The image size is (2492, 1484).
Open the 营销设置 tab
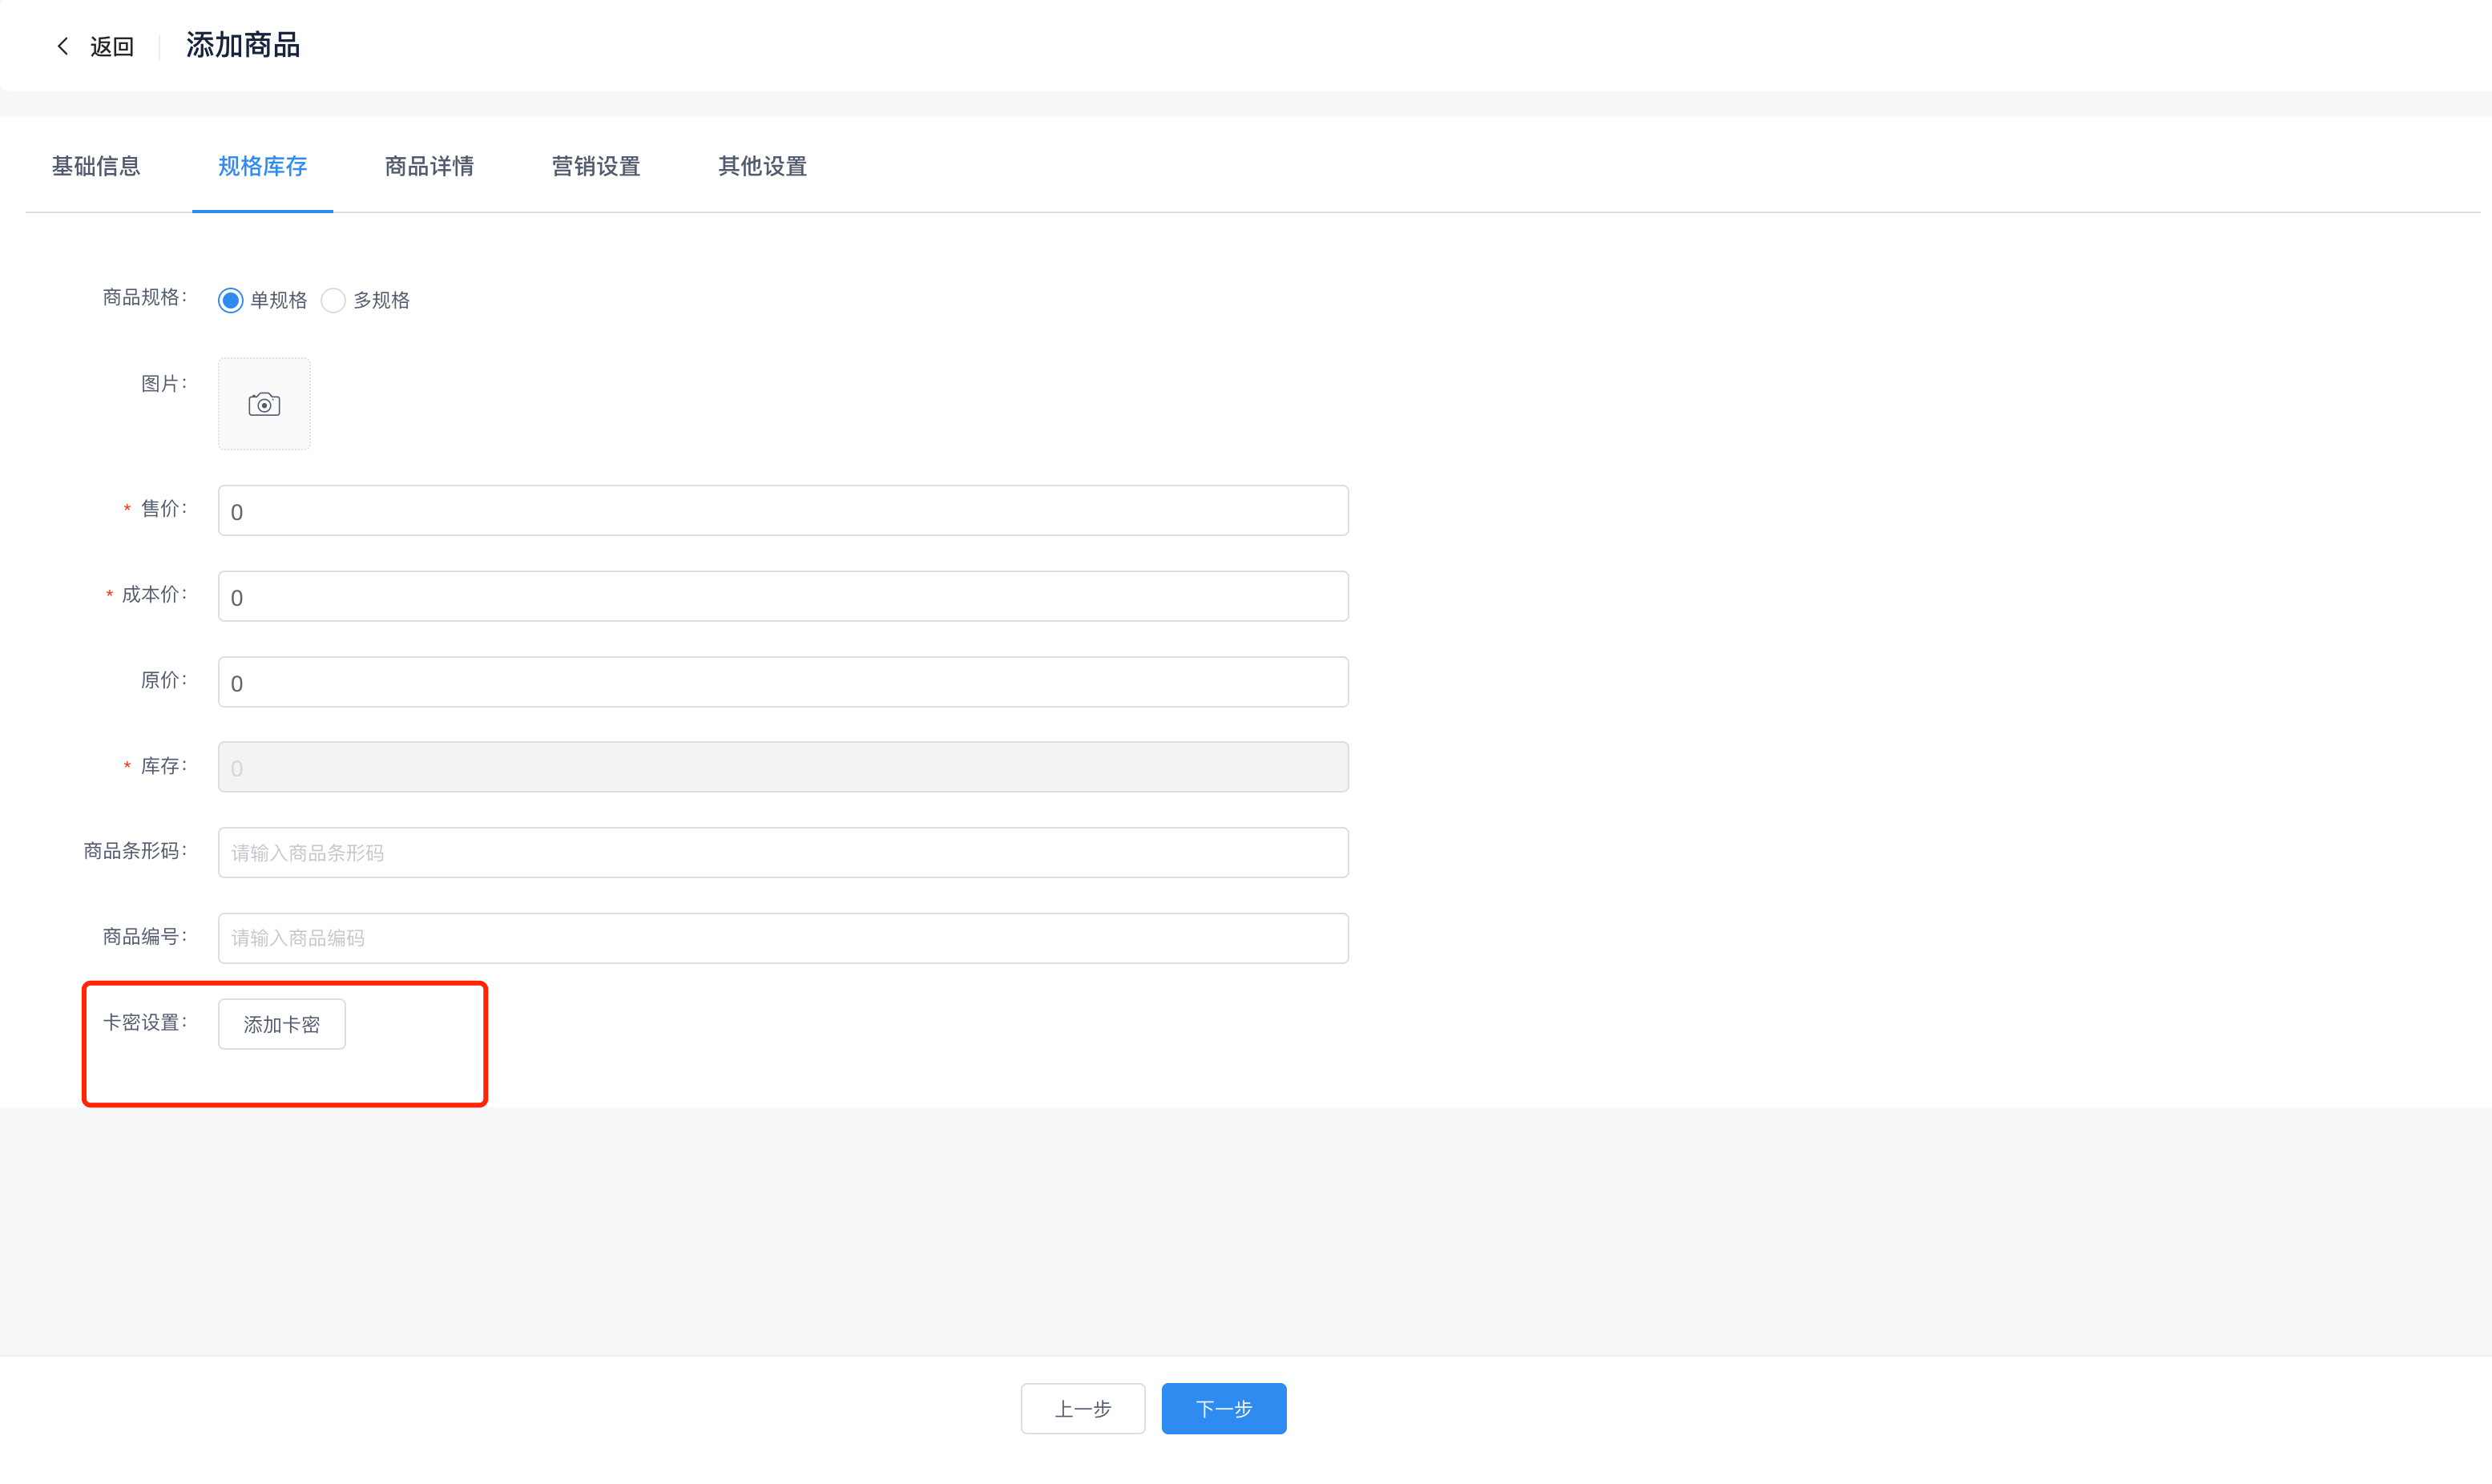(x=596, y=166)
